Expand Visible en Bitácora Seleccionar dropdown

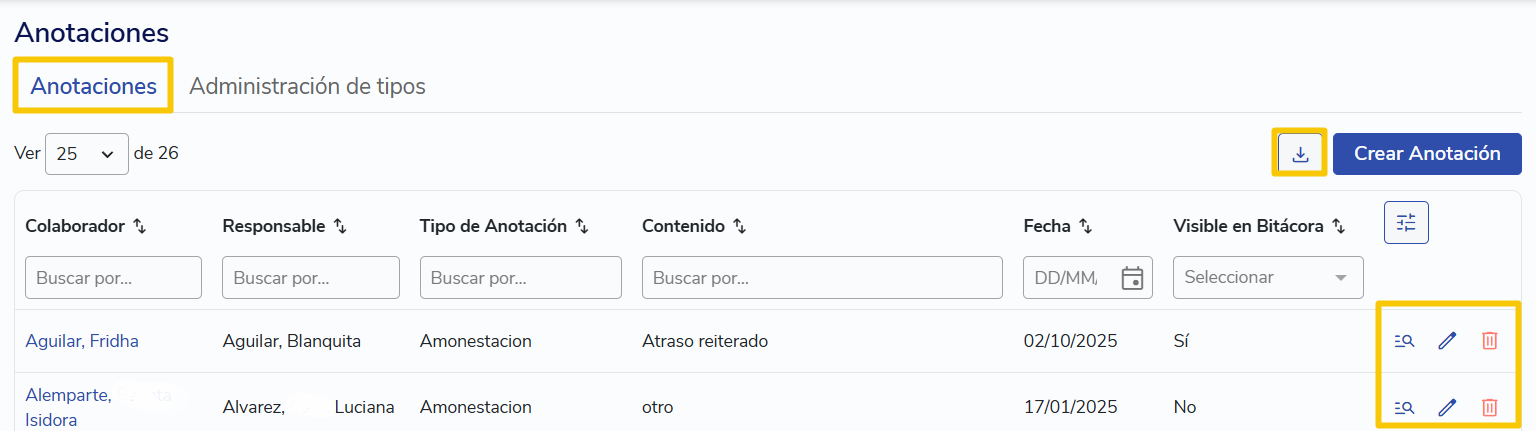pyautogui.click(x=1268, y=278)
